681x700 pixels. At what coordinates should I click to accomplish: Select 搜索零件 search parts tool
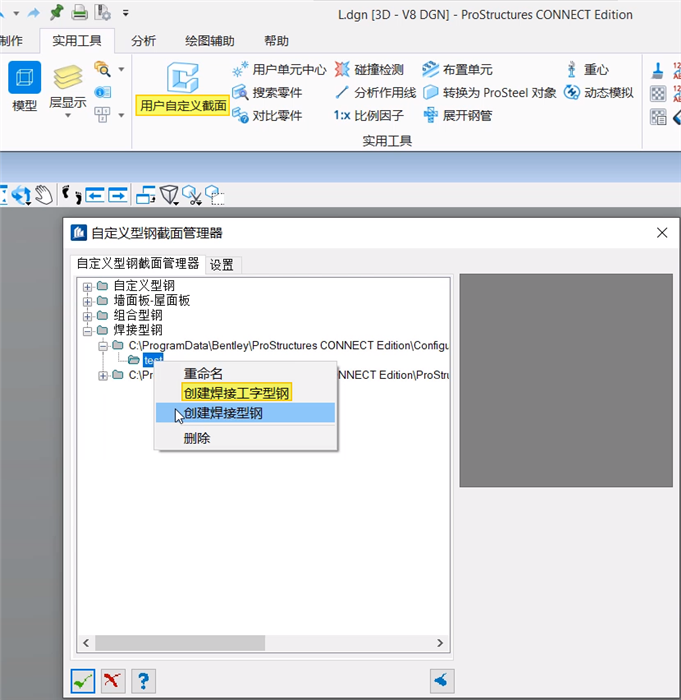pyautogui.click(x=267, y=93)
